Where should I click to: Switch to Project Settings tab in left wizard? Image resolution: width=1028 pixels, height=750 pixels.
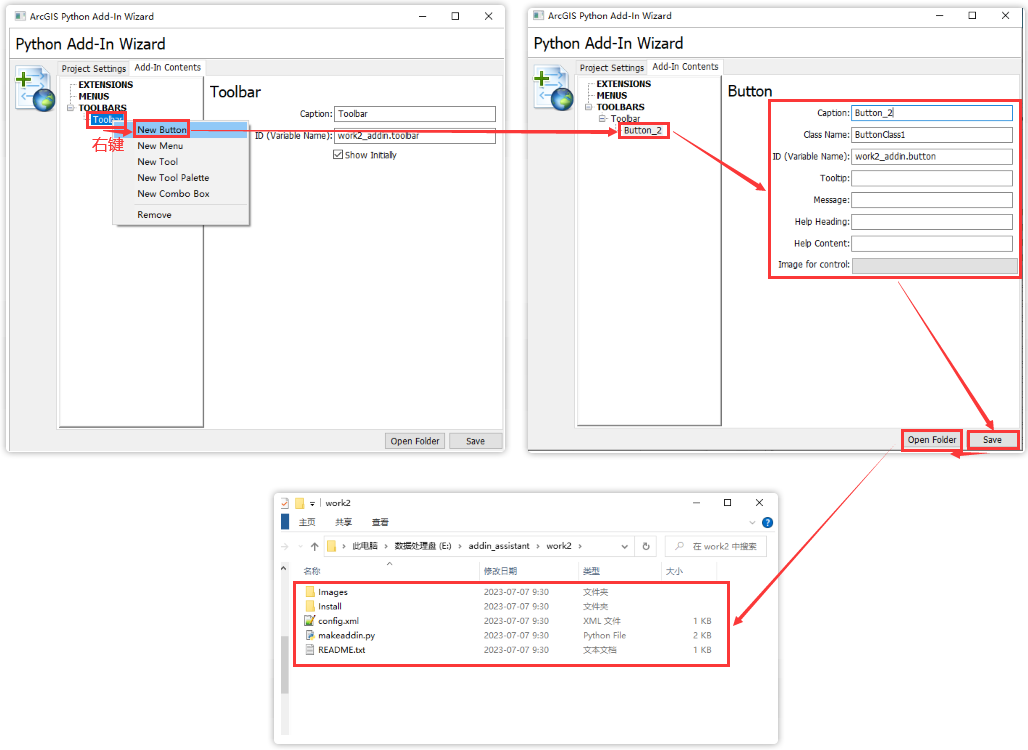(x=94, y=68)
